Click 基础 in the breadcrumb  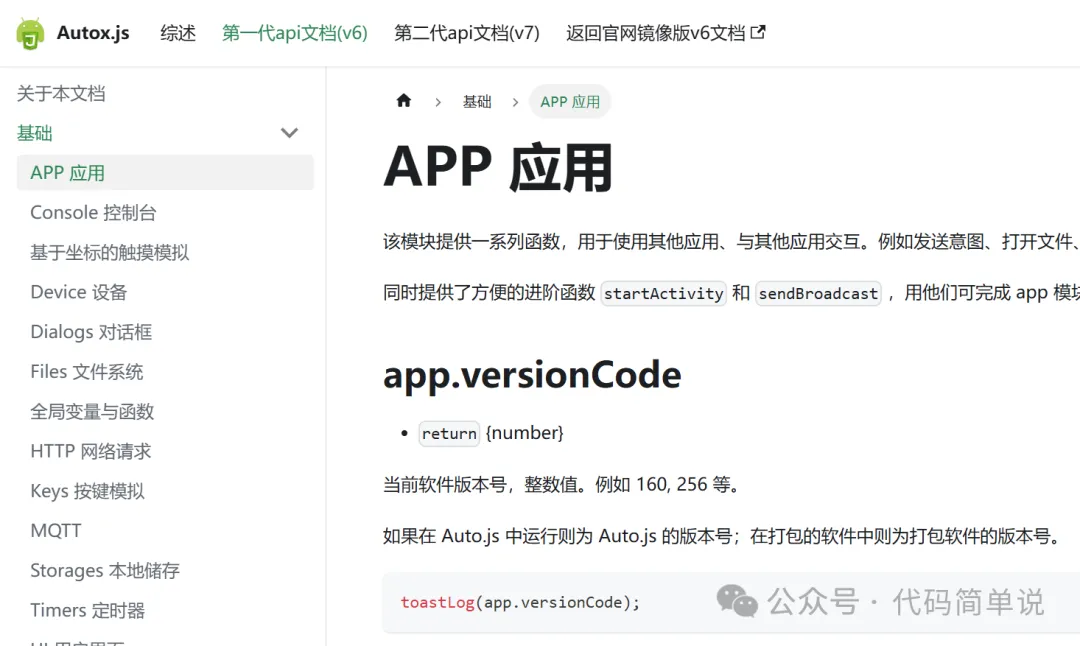[x=477, y=102]
